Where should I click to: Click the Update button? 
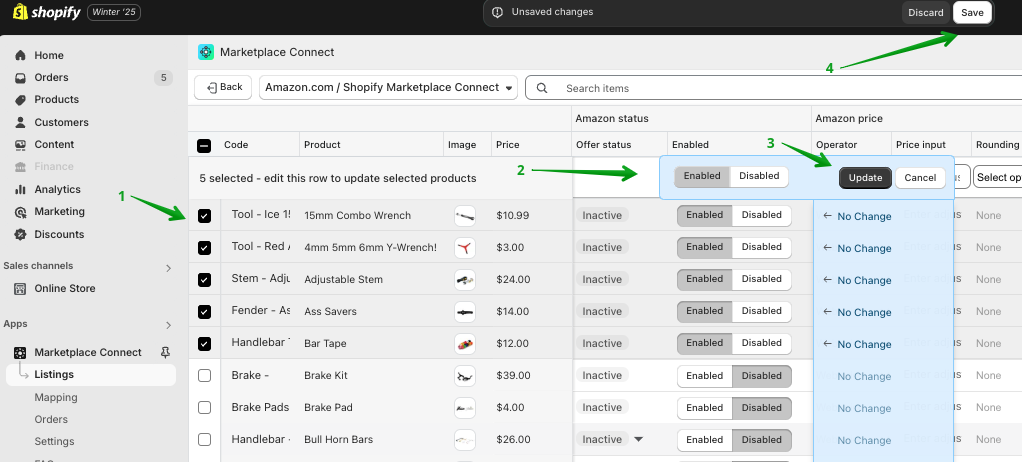point(865,178)
